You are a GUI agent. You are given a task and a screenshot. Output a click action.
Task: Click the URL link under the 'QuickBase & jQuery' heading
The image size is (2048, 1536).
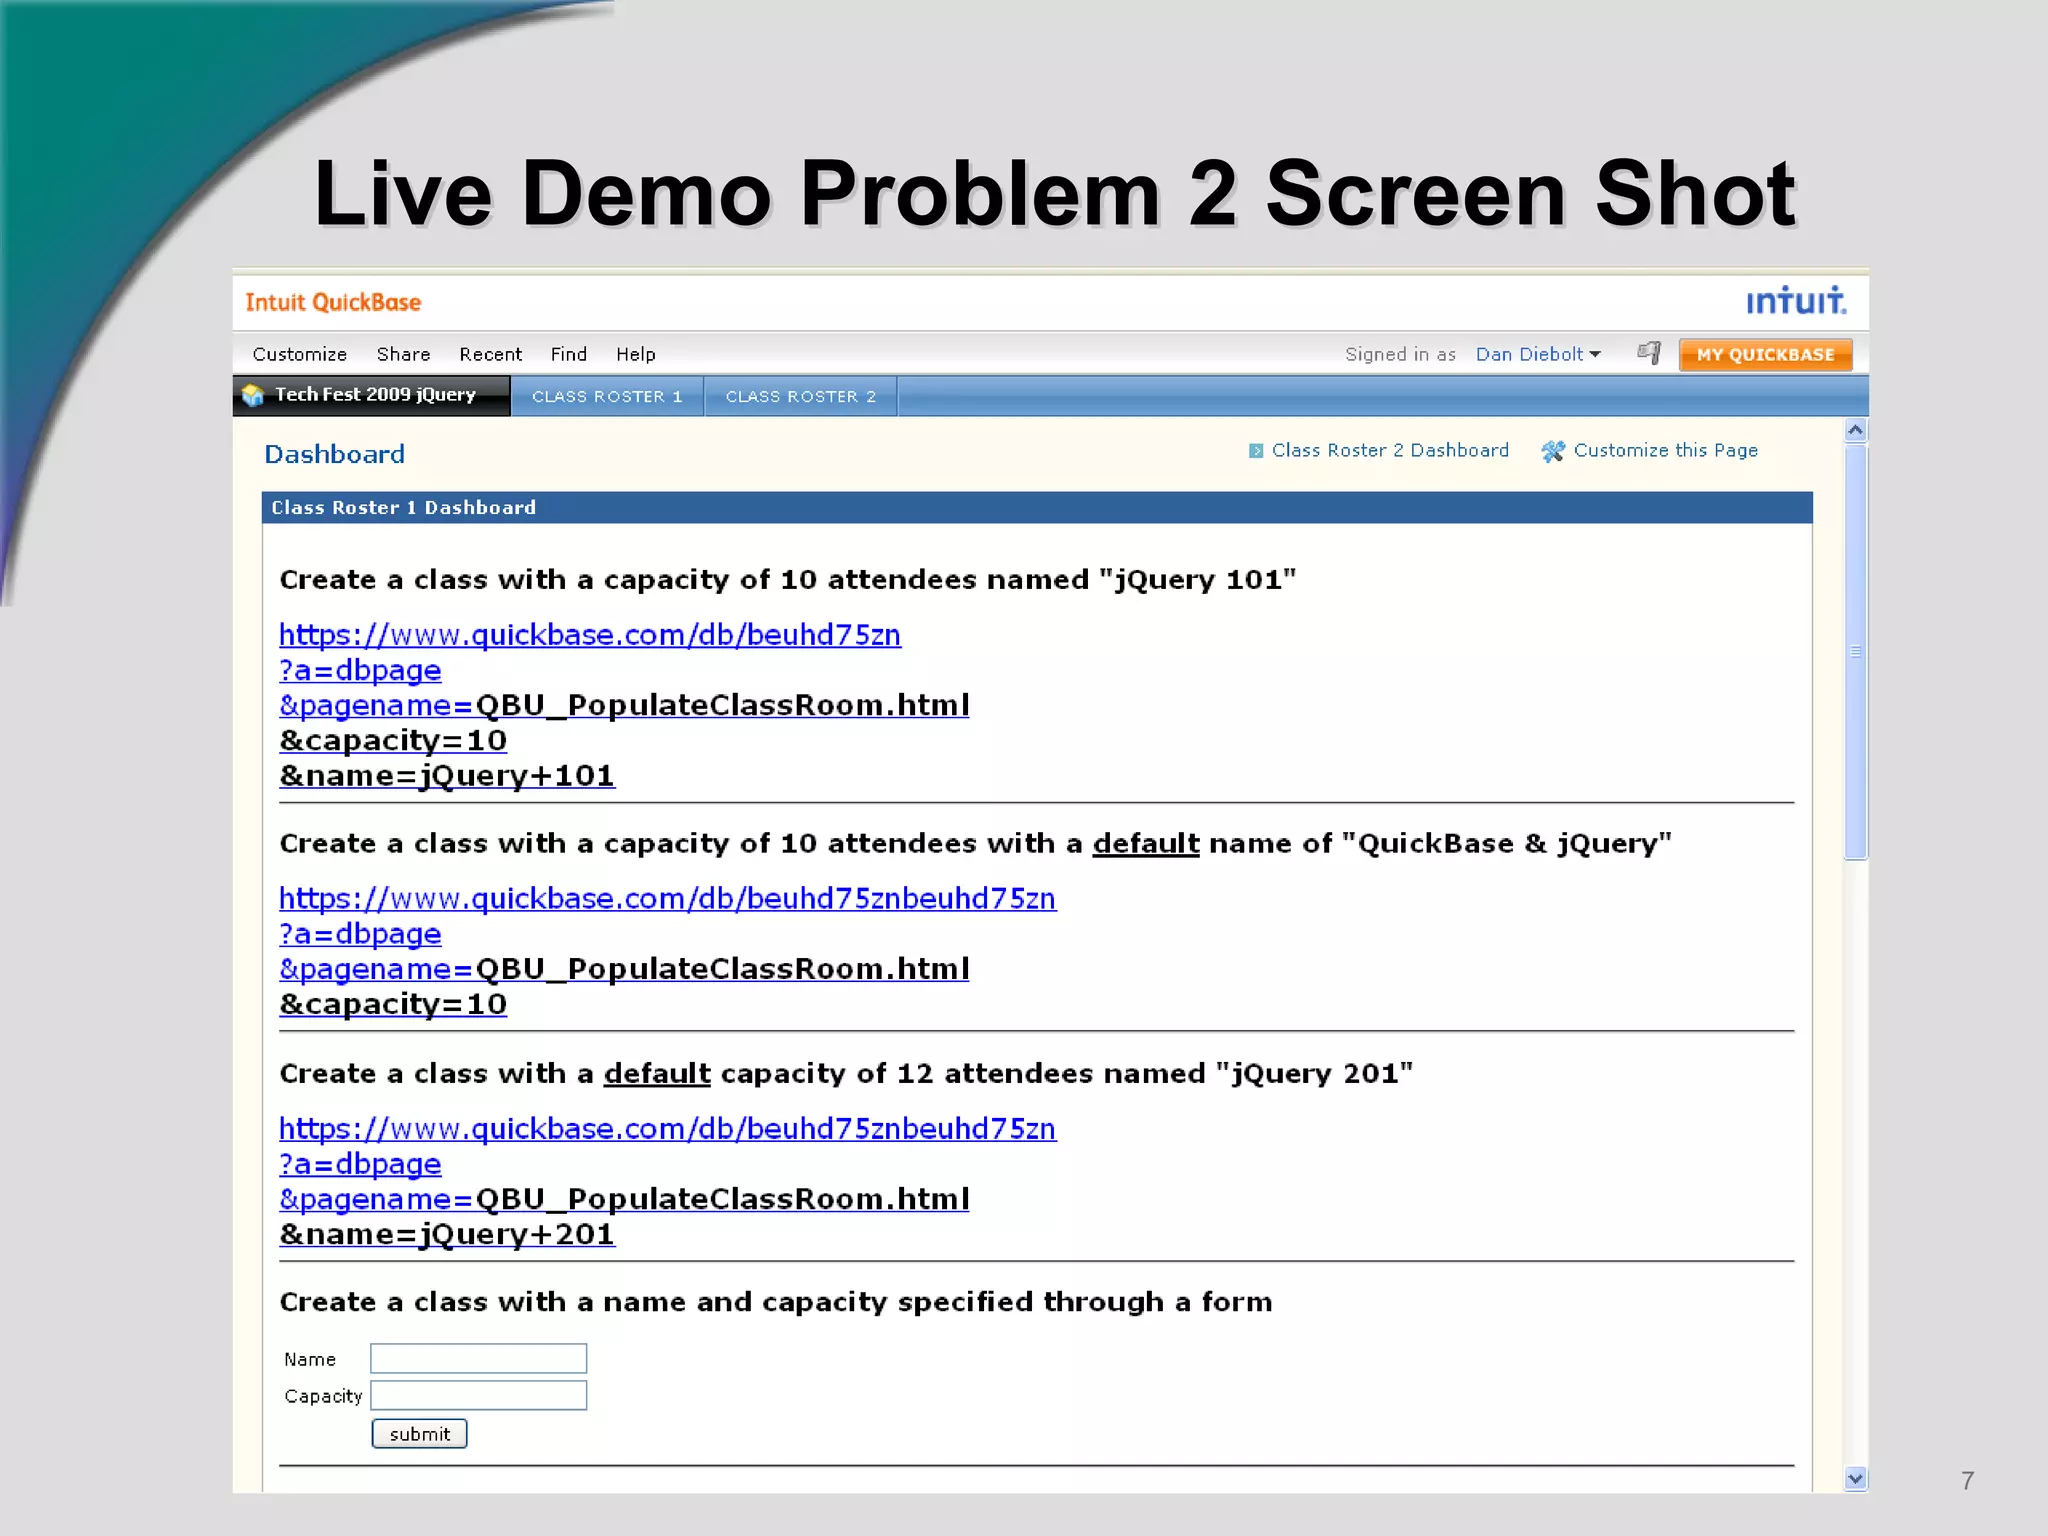(667, 899)
